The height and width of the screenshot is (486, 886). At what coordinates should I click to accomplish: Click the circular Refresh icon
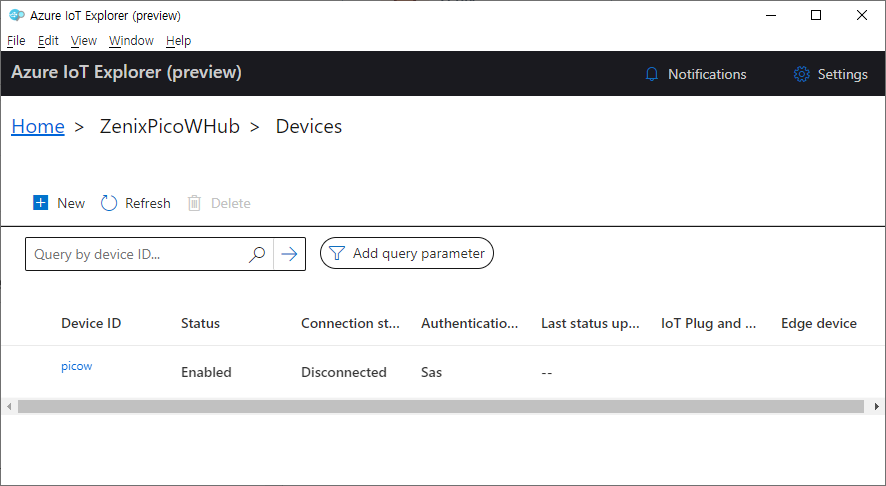[x=108, y=203]
